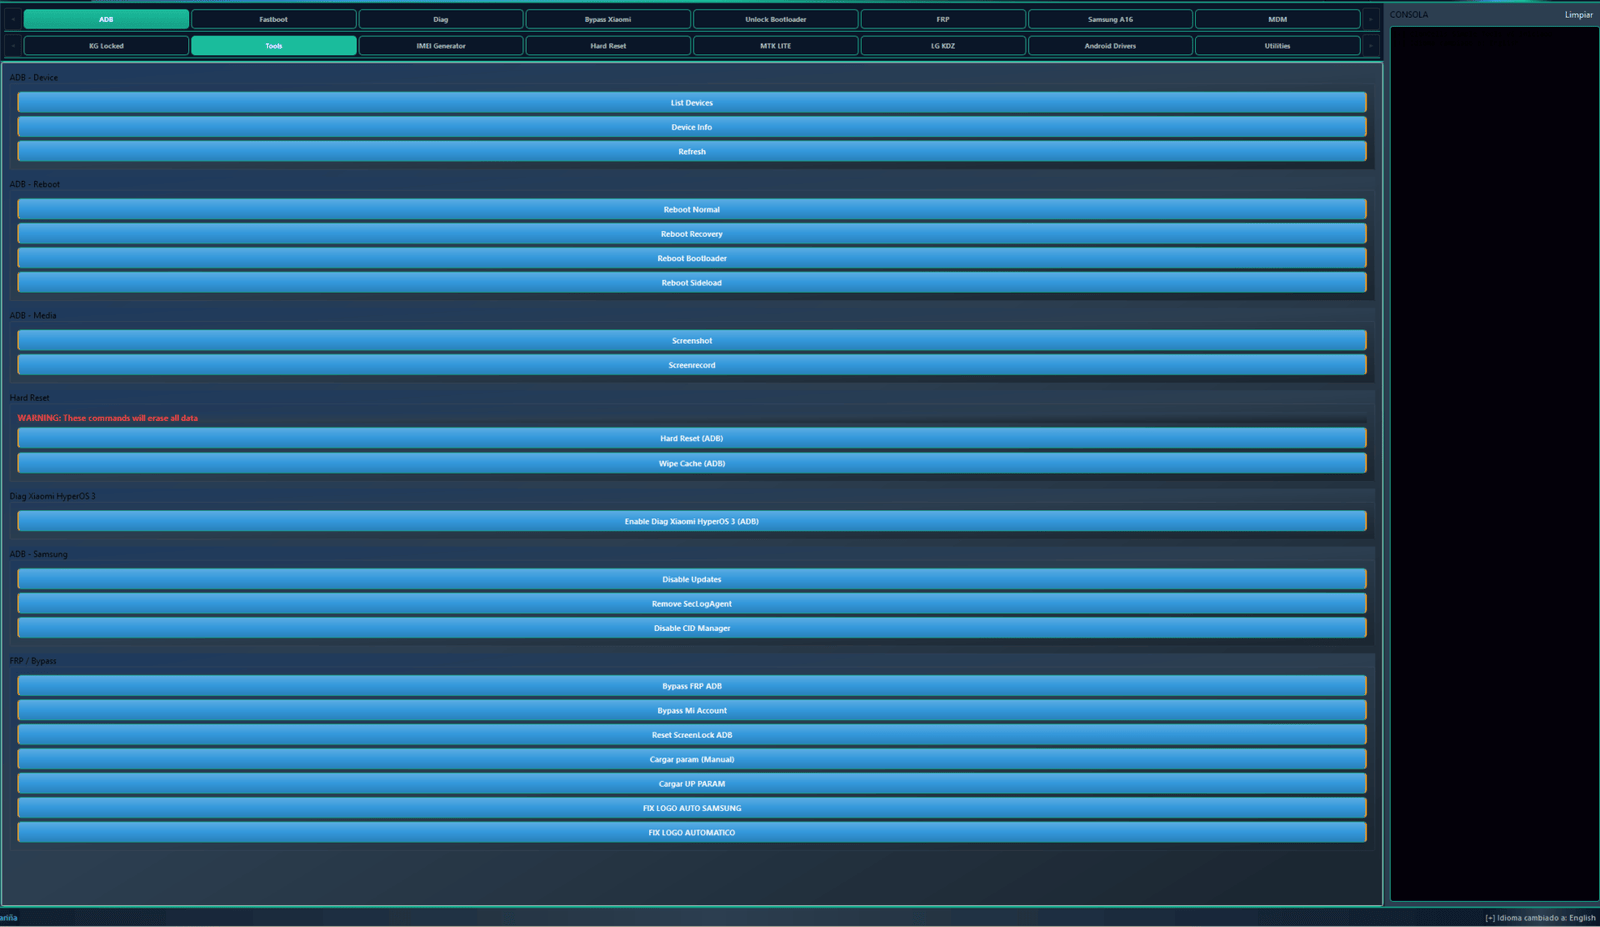Open the IMEI Generator sub-tab

point(440,46)
